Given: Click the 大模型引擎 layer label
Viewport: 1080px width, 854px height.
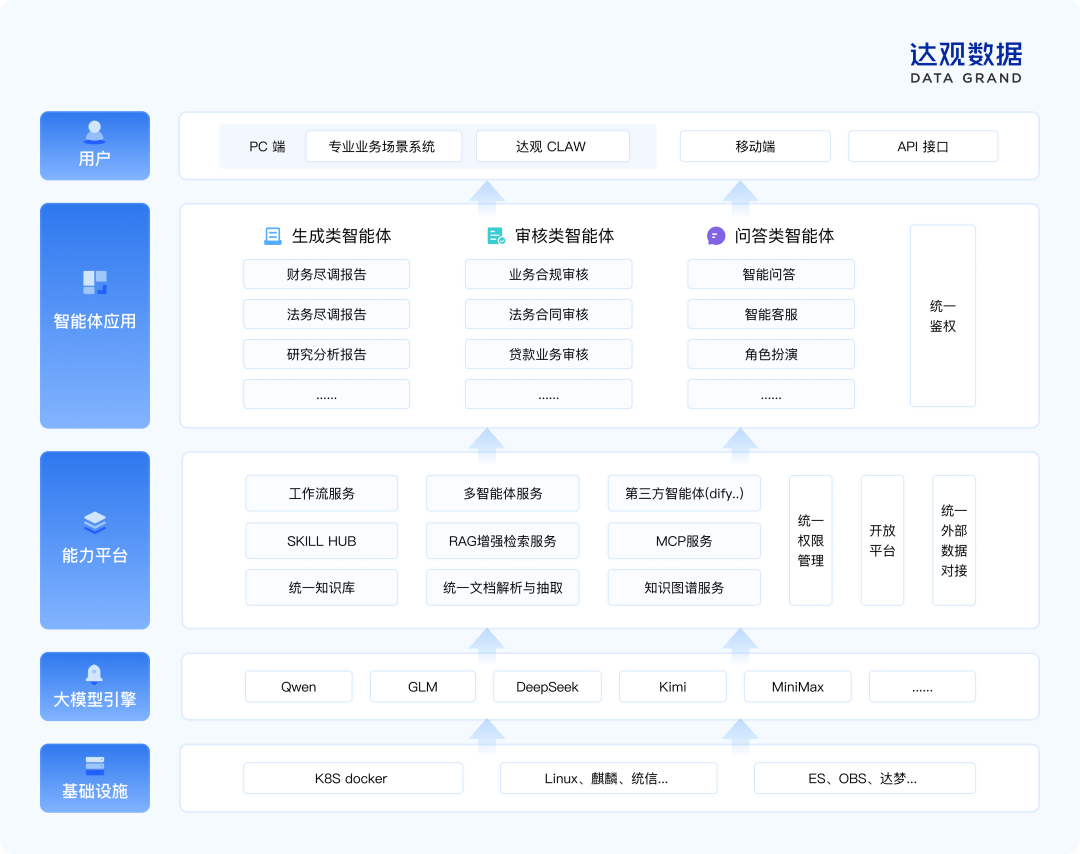Looking at the screenshot, I should coord(94,700).
